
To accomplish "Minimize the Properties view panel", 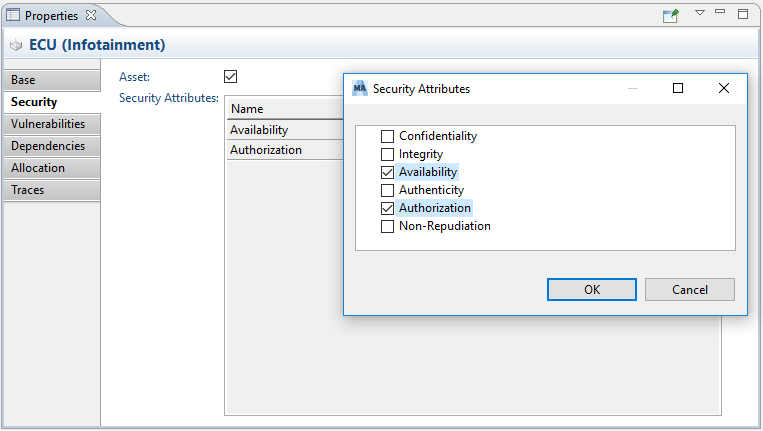I will [x=721, y=13].
